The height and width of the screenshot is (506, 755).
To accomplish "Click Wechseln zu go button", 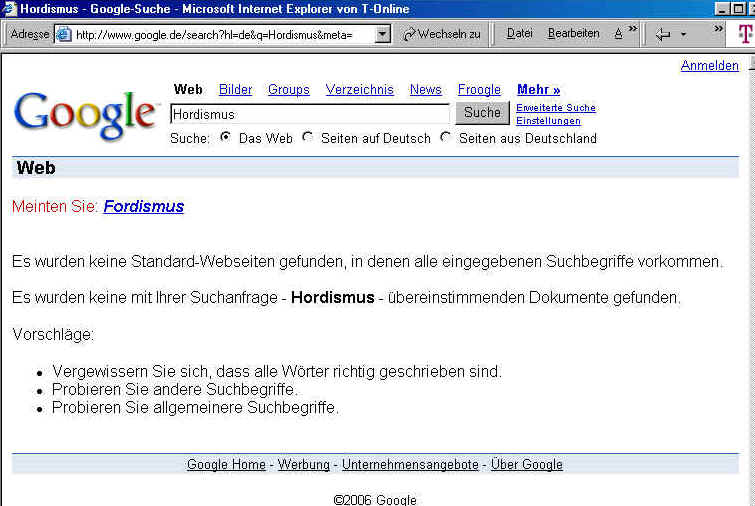I will (442, 34).
